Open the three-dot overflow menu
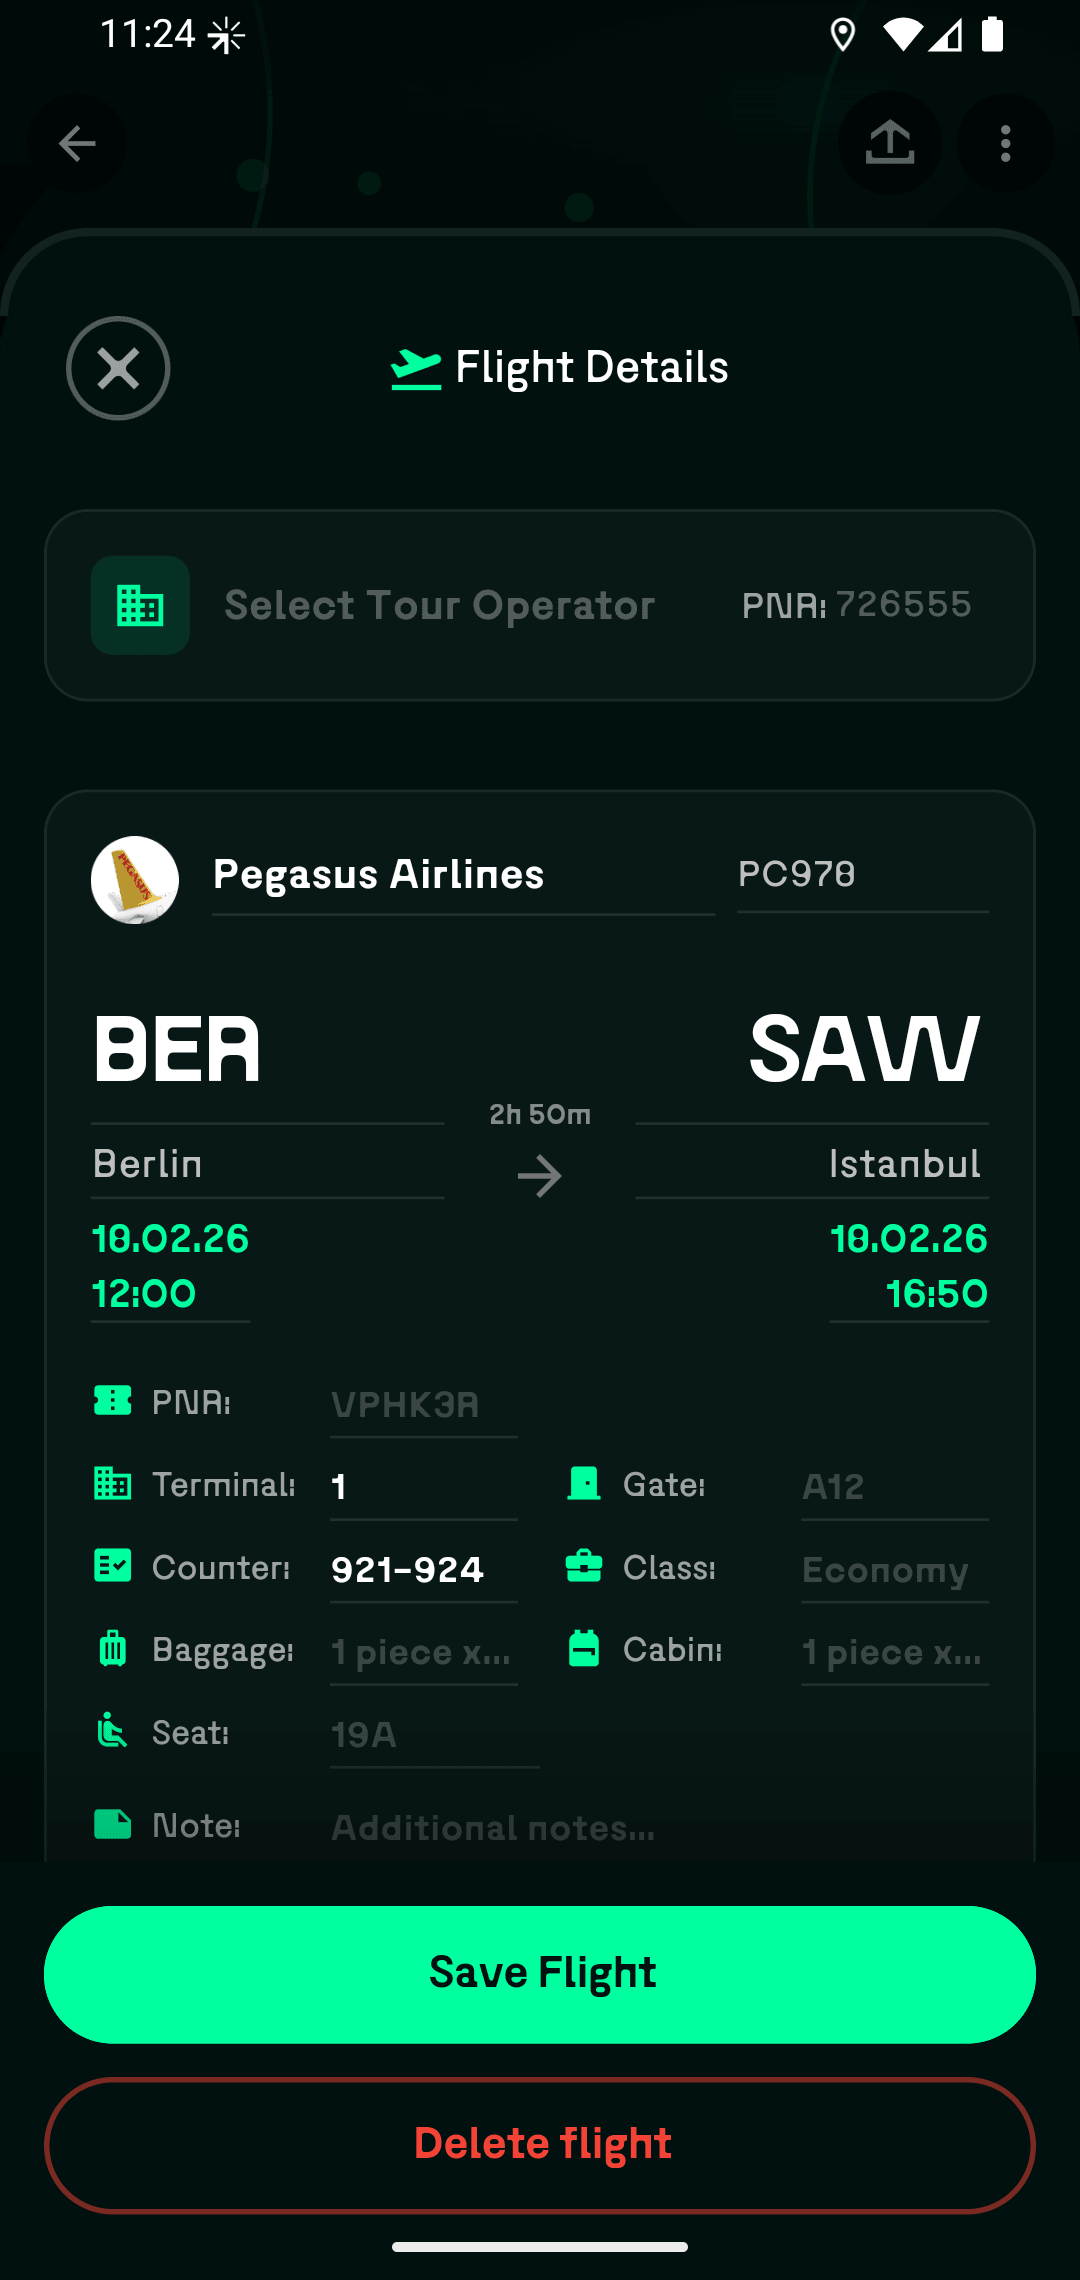Screen dimensions: 1080x2280 point(1005,144)
